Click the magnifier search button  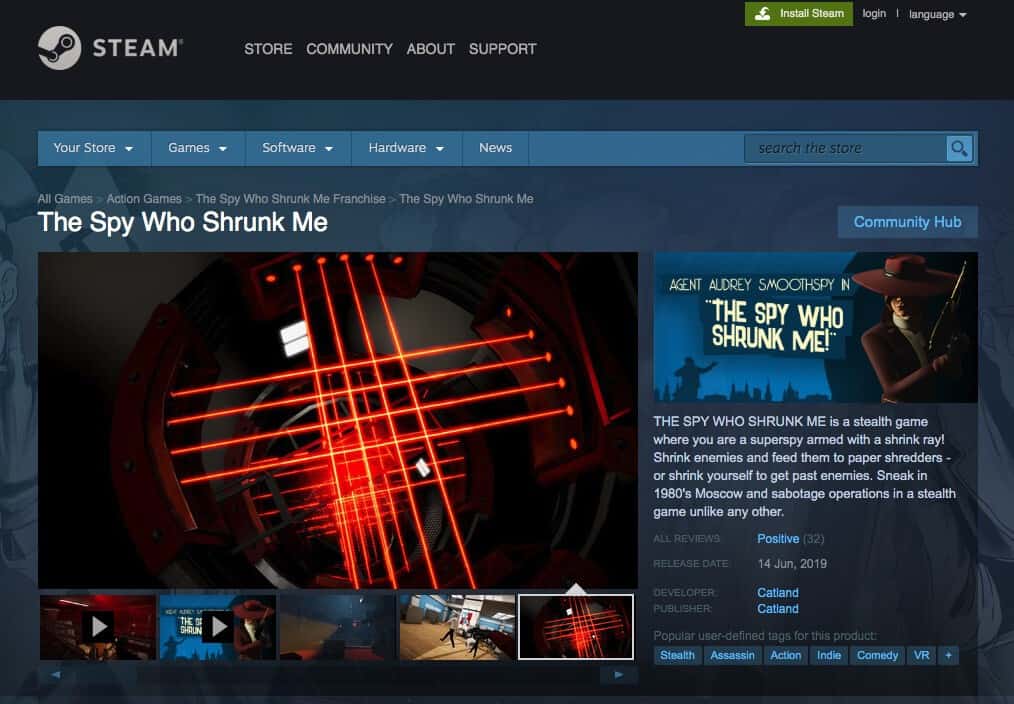(959, 149)
